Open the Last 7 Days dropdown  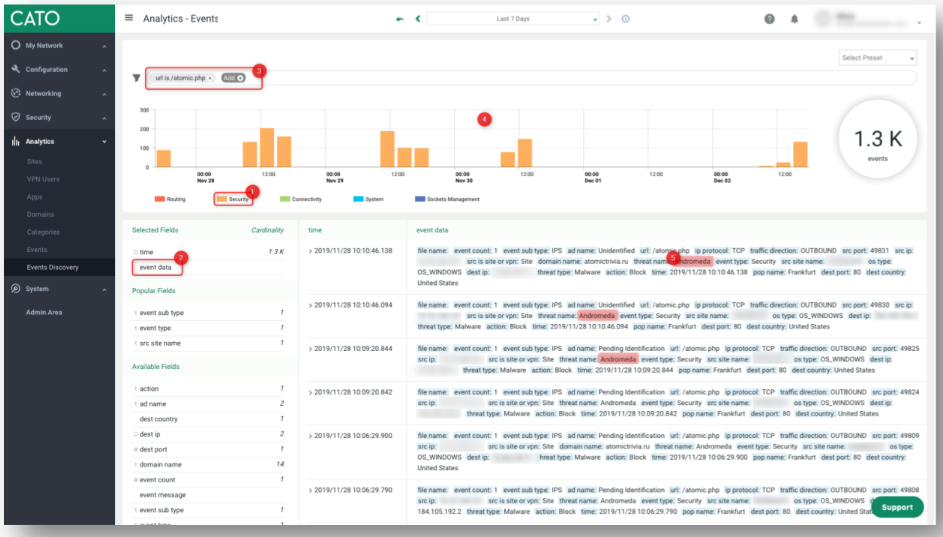click(x=512, y=18)
